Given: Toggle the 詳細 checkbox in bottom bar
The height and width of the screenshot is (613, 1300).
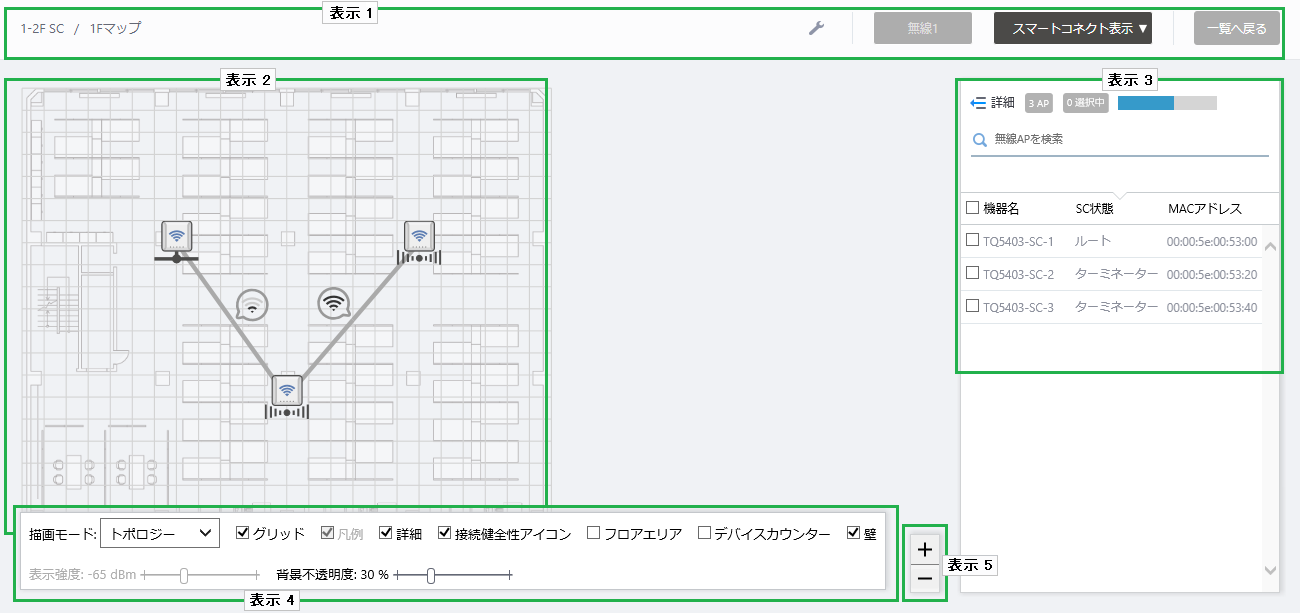Looking at the screenshot, I should pyautogui.click(x=386, y=534).
